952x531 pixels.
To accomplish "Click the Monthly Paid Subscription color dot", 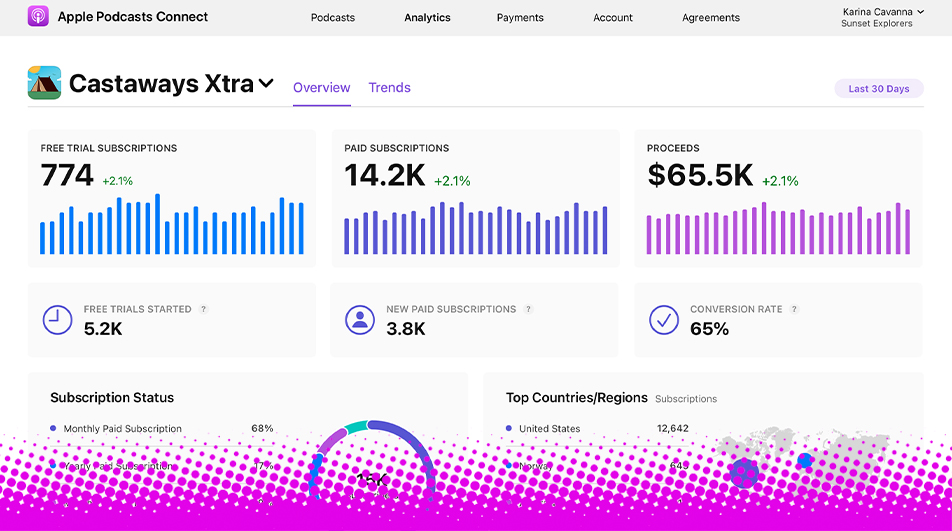I will click(x=53, y=428).
